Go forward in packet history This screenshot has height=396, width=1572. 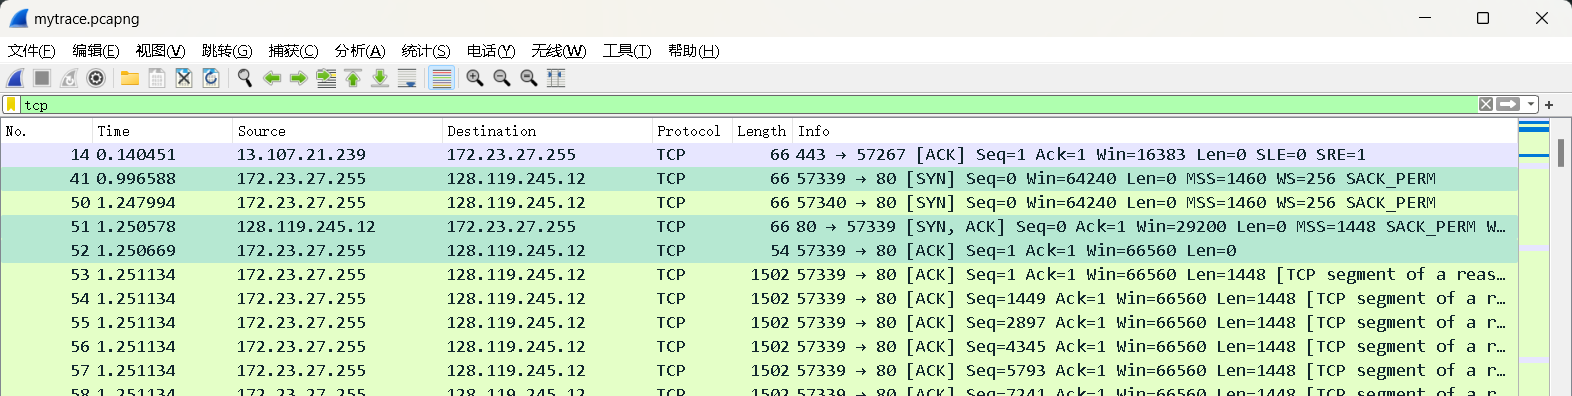299,78
